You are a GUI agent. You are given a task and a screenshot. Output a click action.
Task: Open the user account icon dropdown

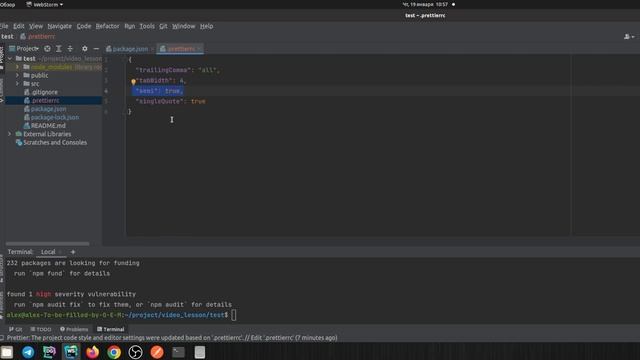[x=629, y=37]
